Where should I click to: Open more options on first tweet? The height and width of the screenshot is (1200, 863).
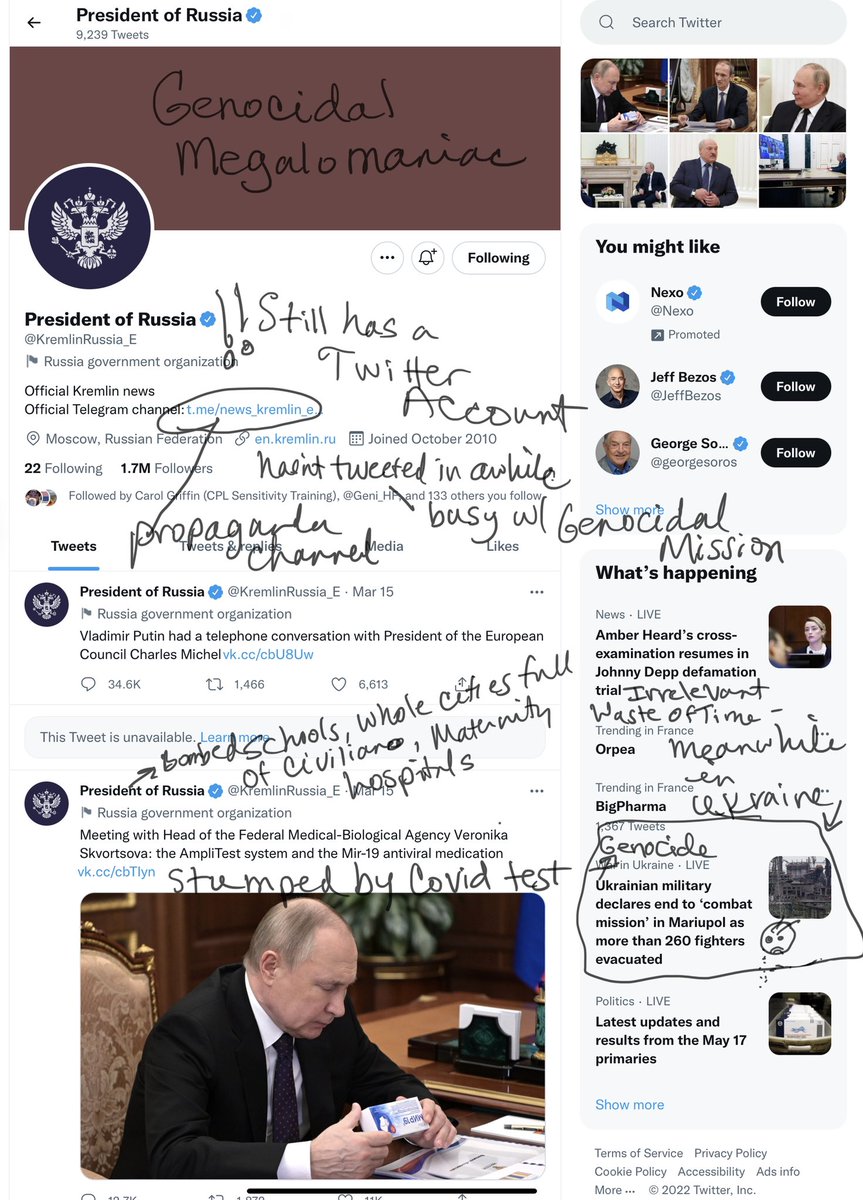(x=538, y=592)
